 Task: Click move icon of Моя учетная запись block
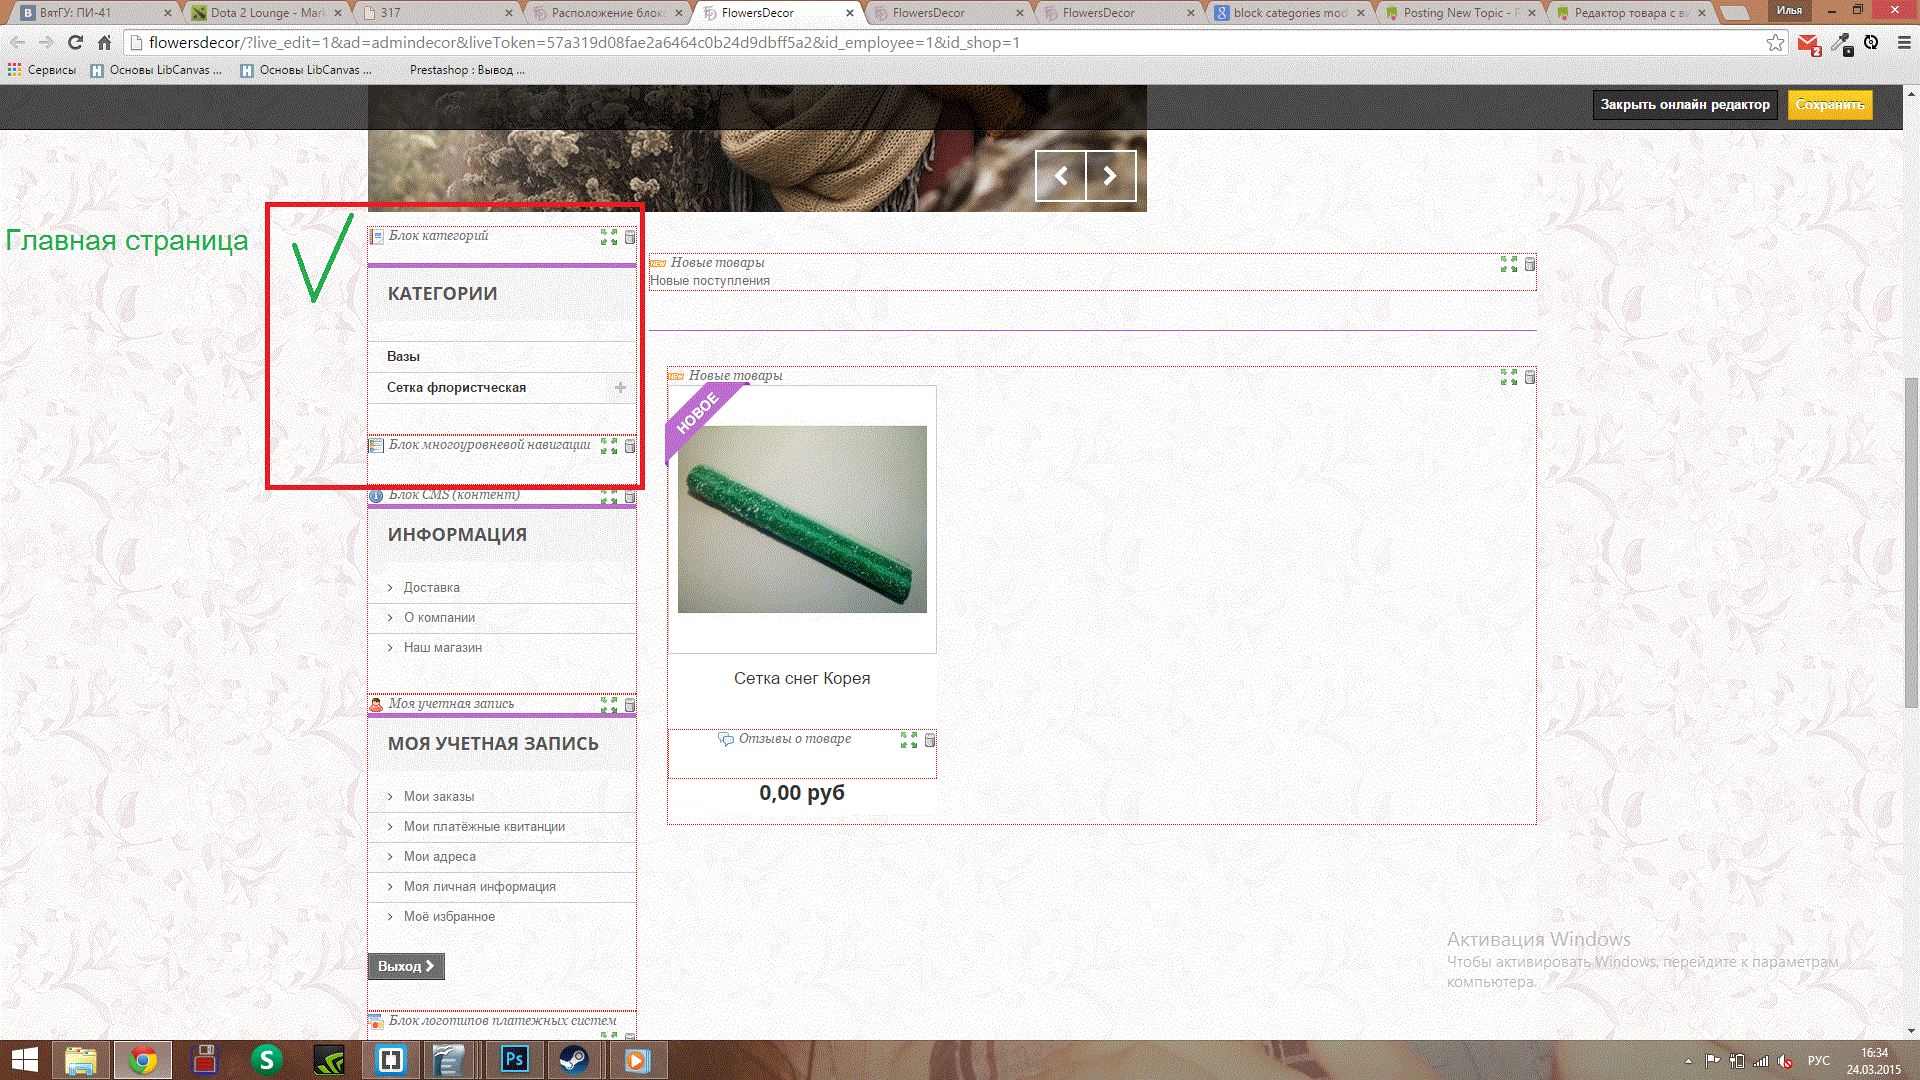click(609, 705)
